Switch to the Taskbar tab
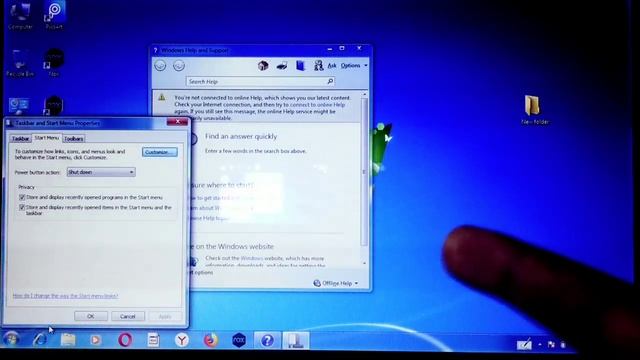 tap(20, 139)
